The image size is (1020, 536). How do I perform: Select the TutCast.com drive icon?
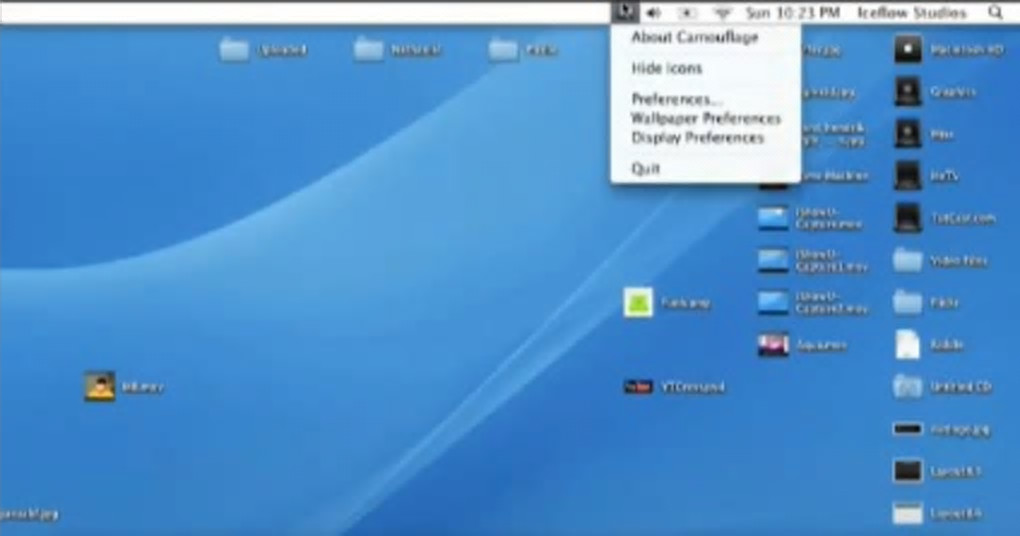tap(907, 218)
